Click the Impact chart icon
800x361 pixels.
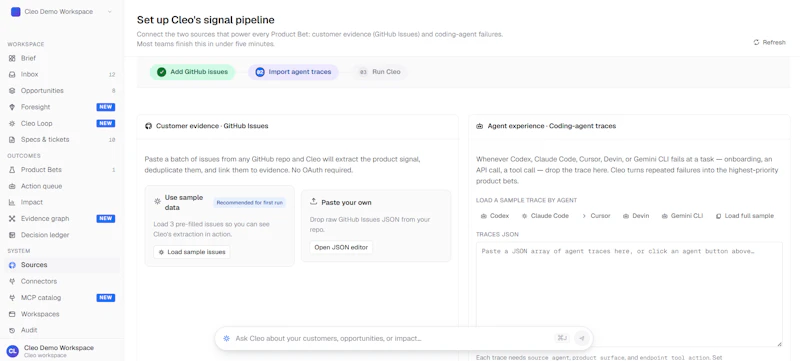click(x=12, y=202)
